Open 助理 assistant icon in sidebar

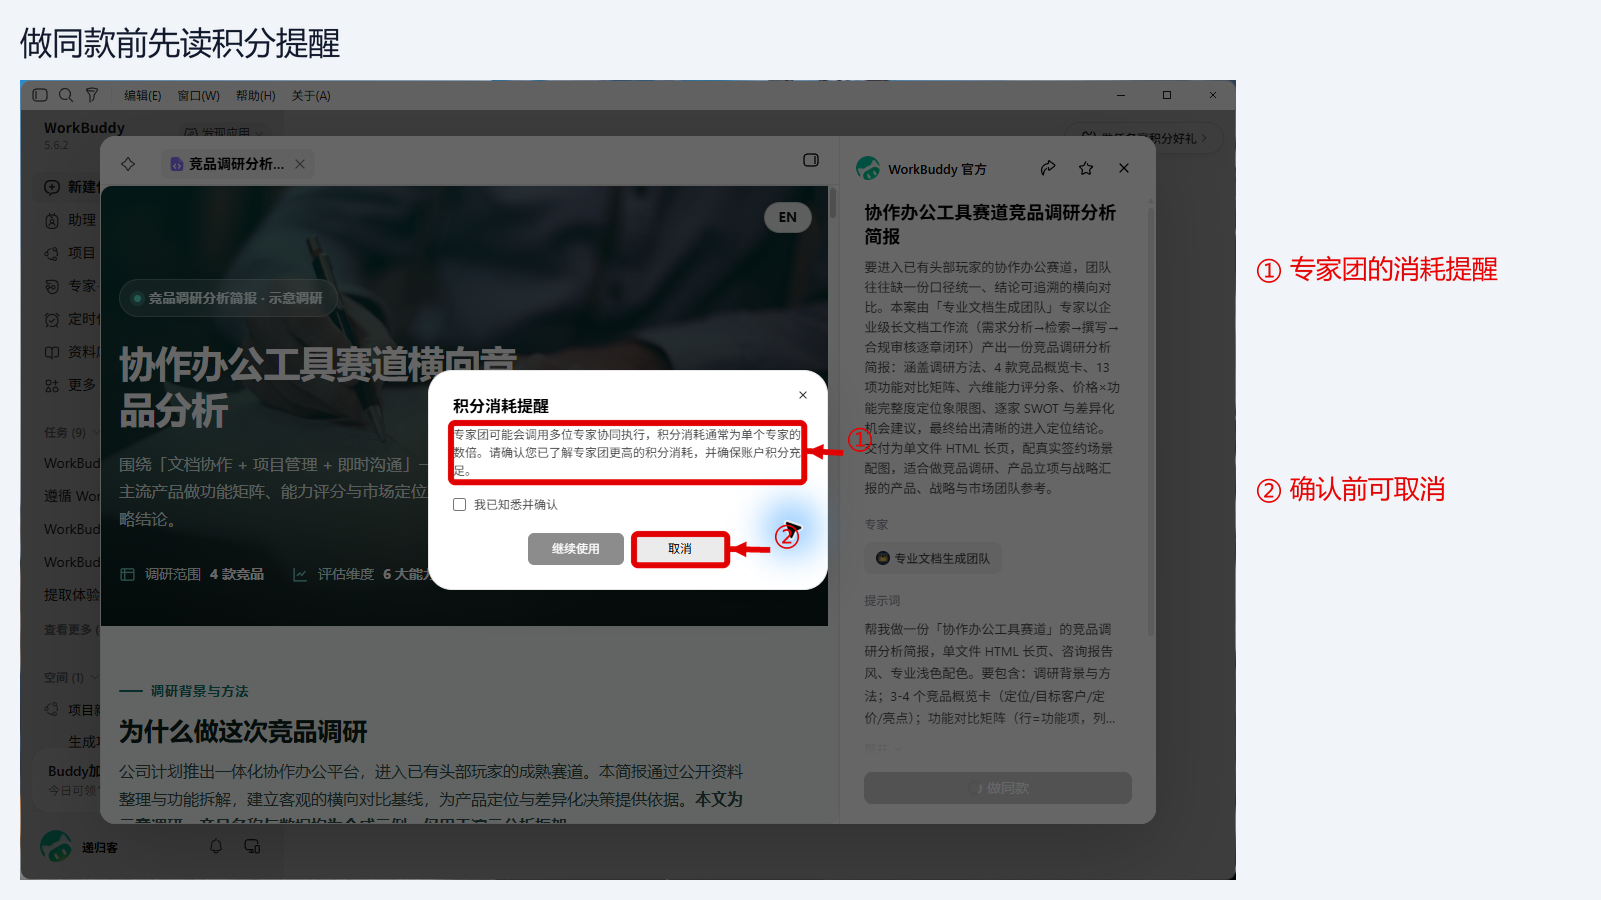52,220
